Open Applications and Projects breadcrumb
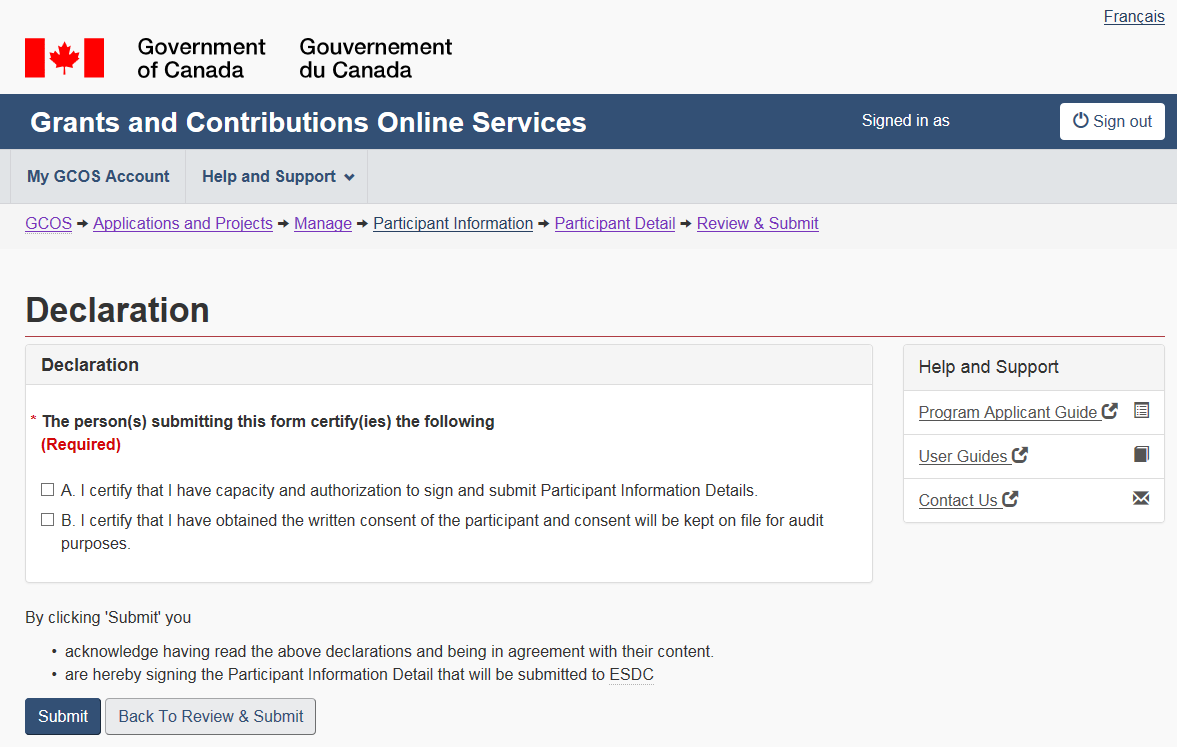This screenshot has width=1177, height=747. [x=182, y=224]
